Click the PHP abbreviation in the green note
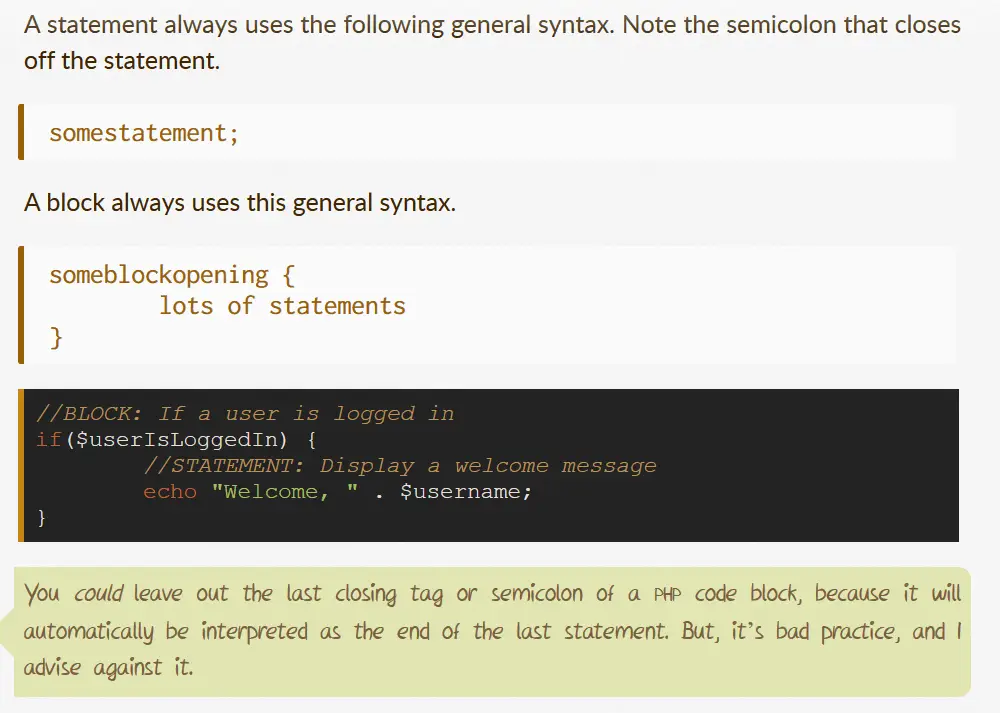 (667, 594)
